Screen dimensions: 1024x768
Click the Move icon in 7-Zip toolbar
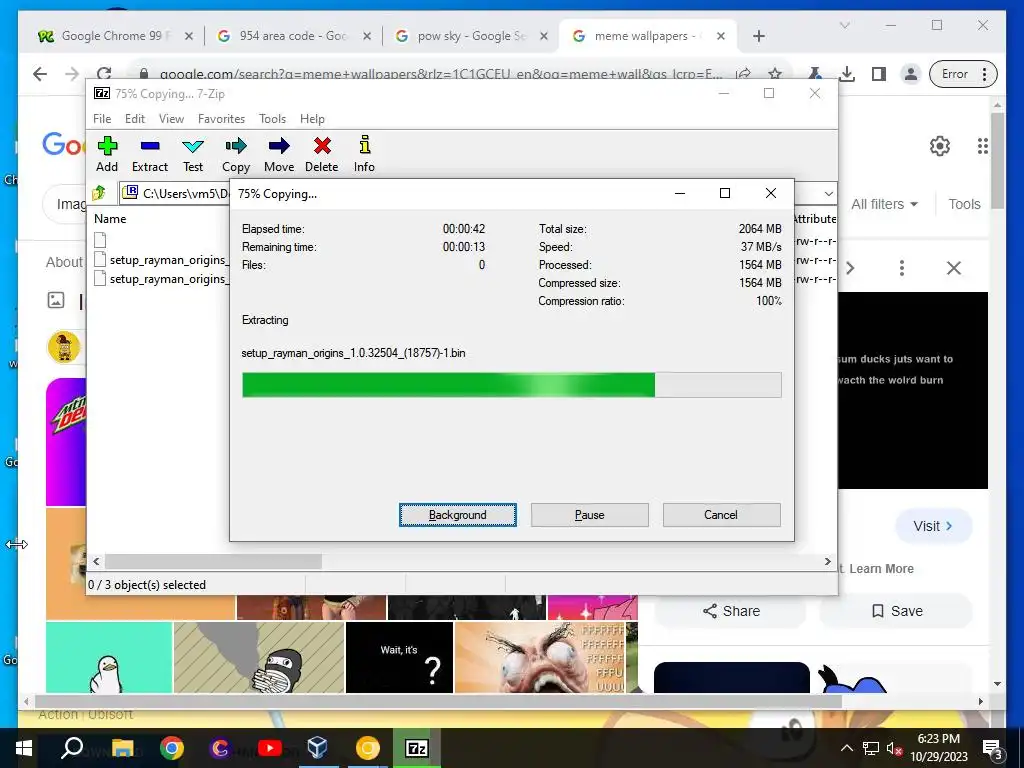(279, 146)
